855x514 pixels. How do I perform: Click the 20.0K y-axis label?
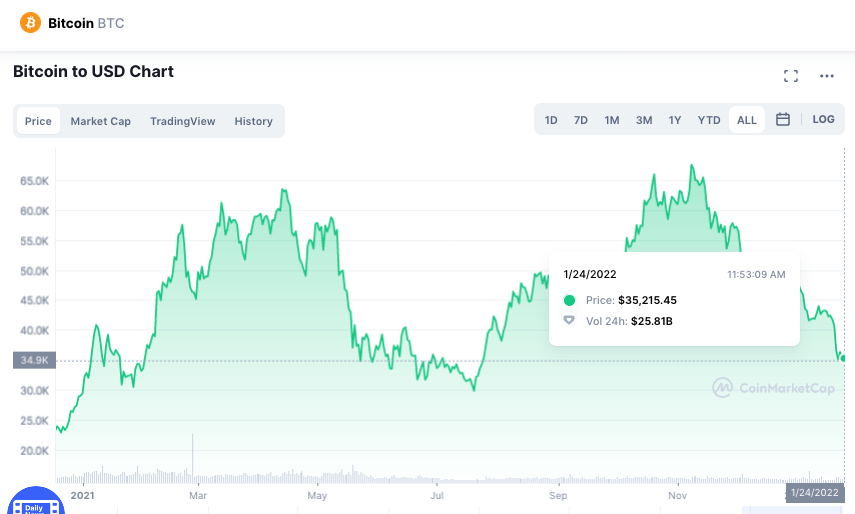[34, 451]
